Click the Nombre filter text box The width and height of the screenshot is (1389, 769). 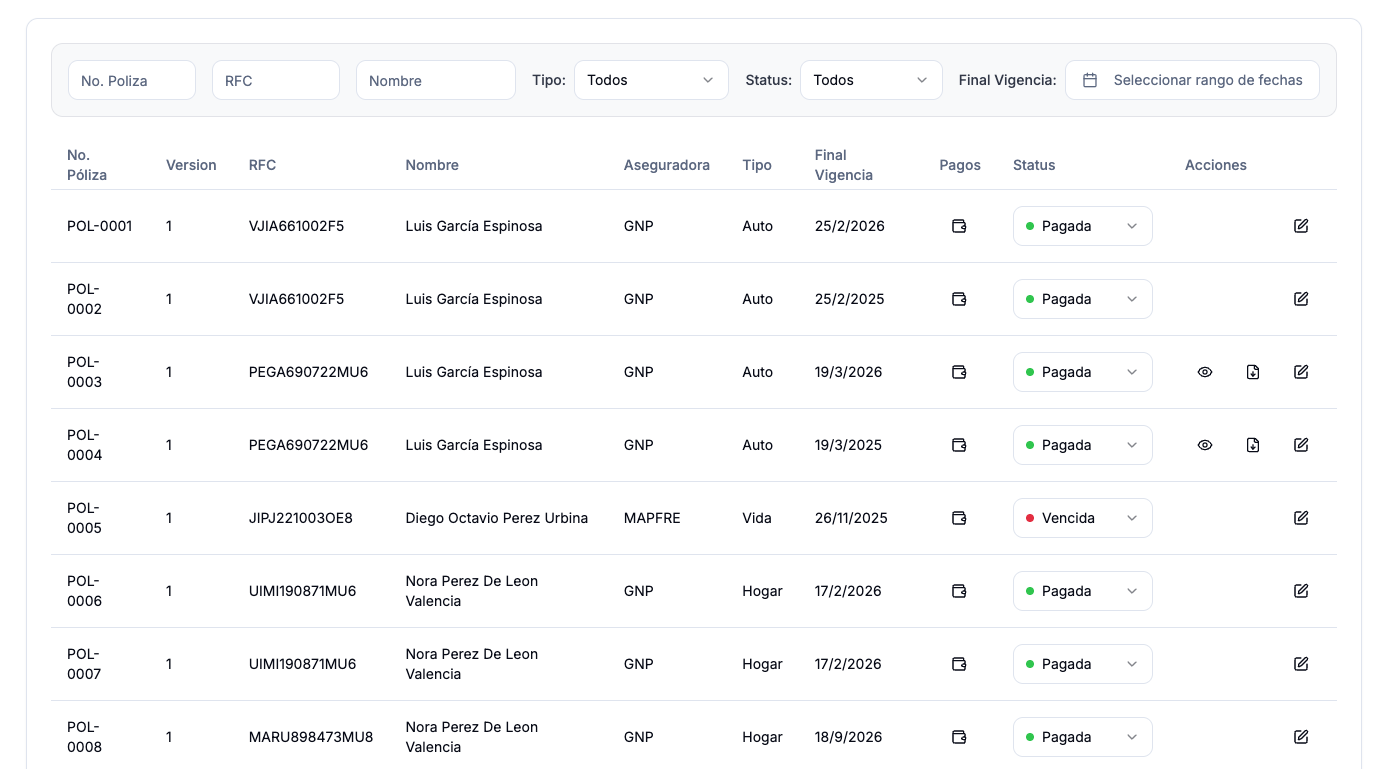(436, 80)
